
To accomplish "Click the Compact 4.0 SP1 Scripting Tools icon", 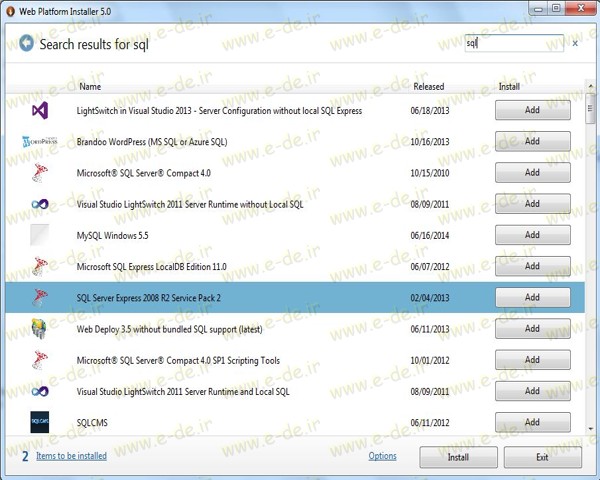I will (x=39, y=360).
